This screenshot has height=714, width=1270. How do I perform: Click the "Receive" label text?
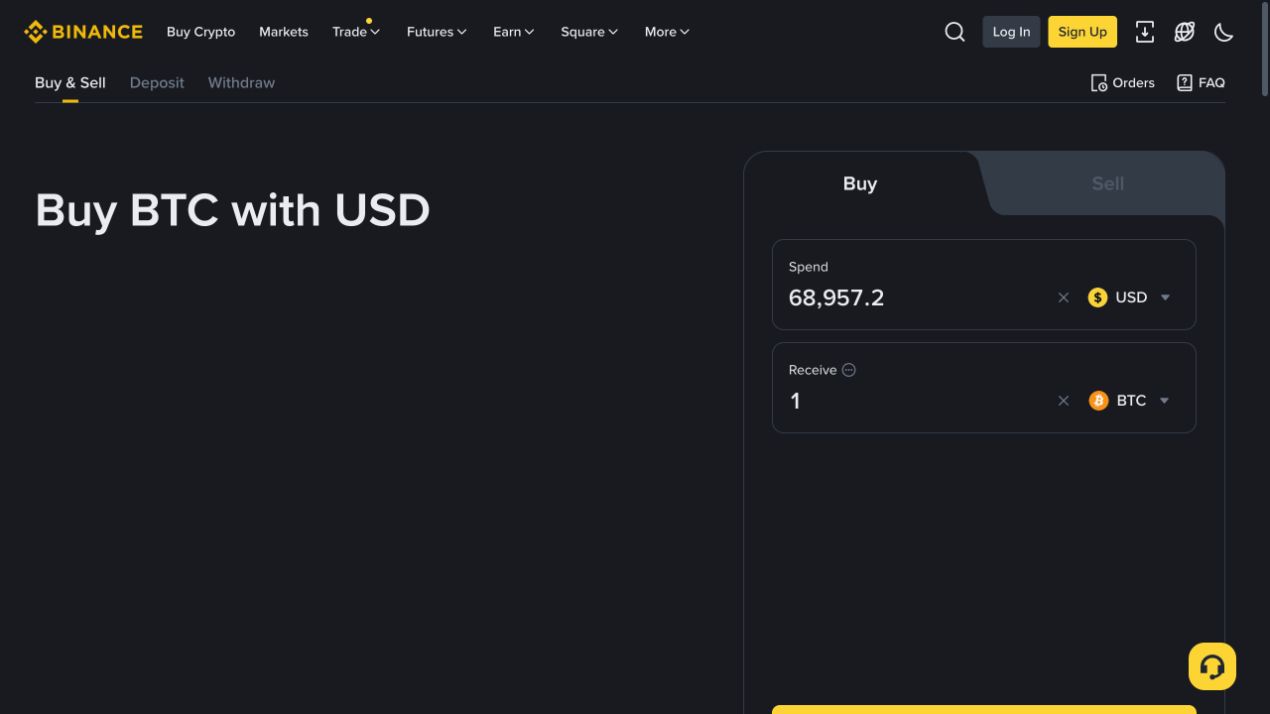(x=812, y=370)
